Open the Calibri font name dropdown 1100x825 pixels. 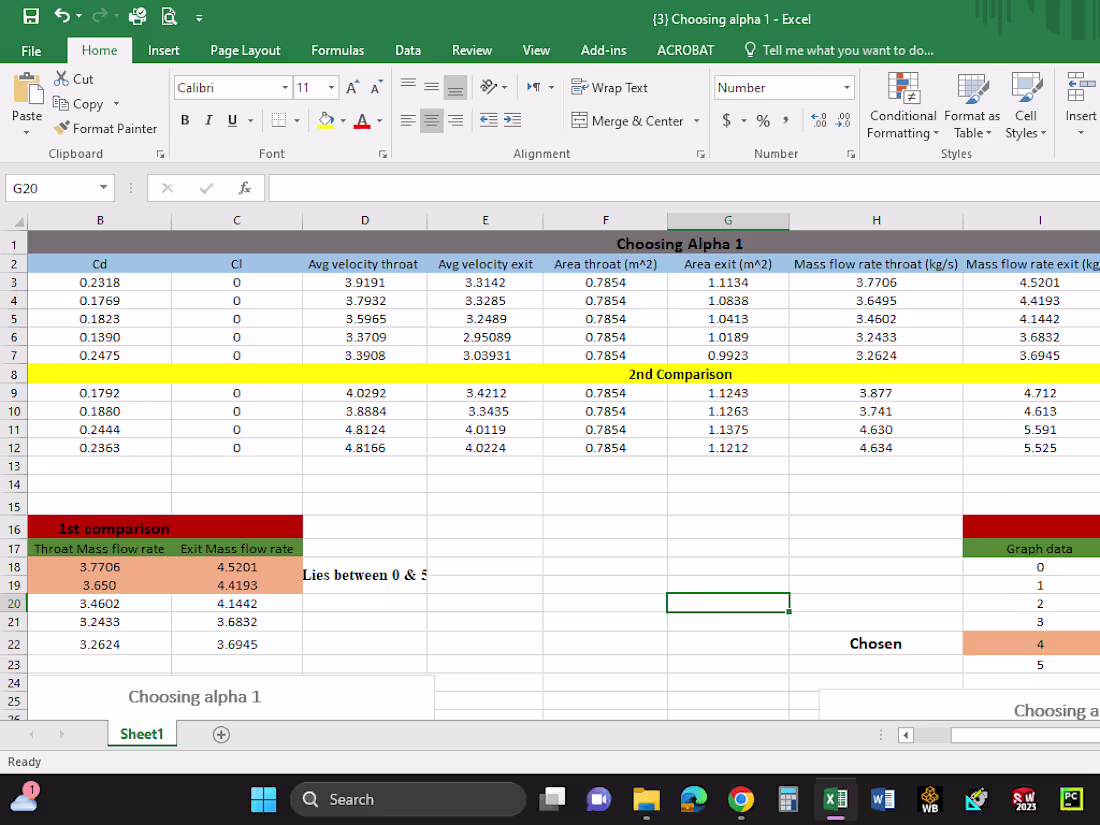(x=285, y=88)
